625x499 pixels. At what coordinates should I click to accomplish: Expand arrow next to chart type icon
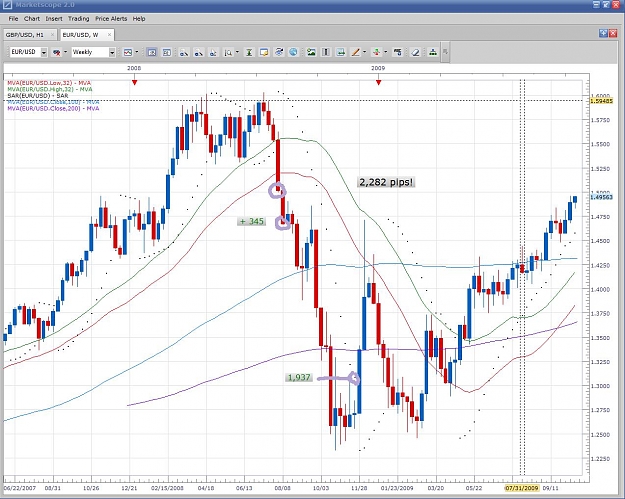137,52
